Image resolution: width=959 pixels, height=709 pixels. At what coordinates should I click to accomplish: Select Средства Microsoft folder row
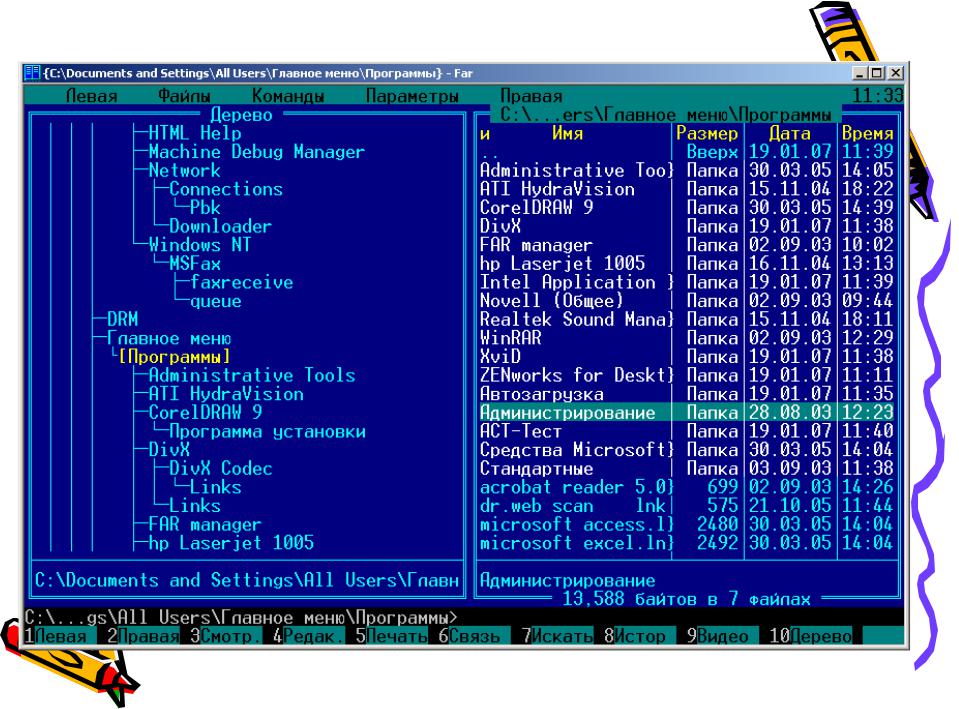(x=687, y=450)
